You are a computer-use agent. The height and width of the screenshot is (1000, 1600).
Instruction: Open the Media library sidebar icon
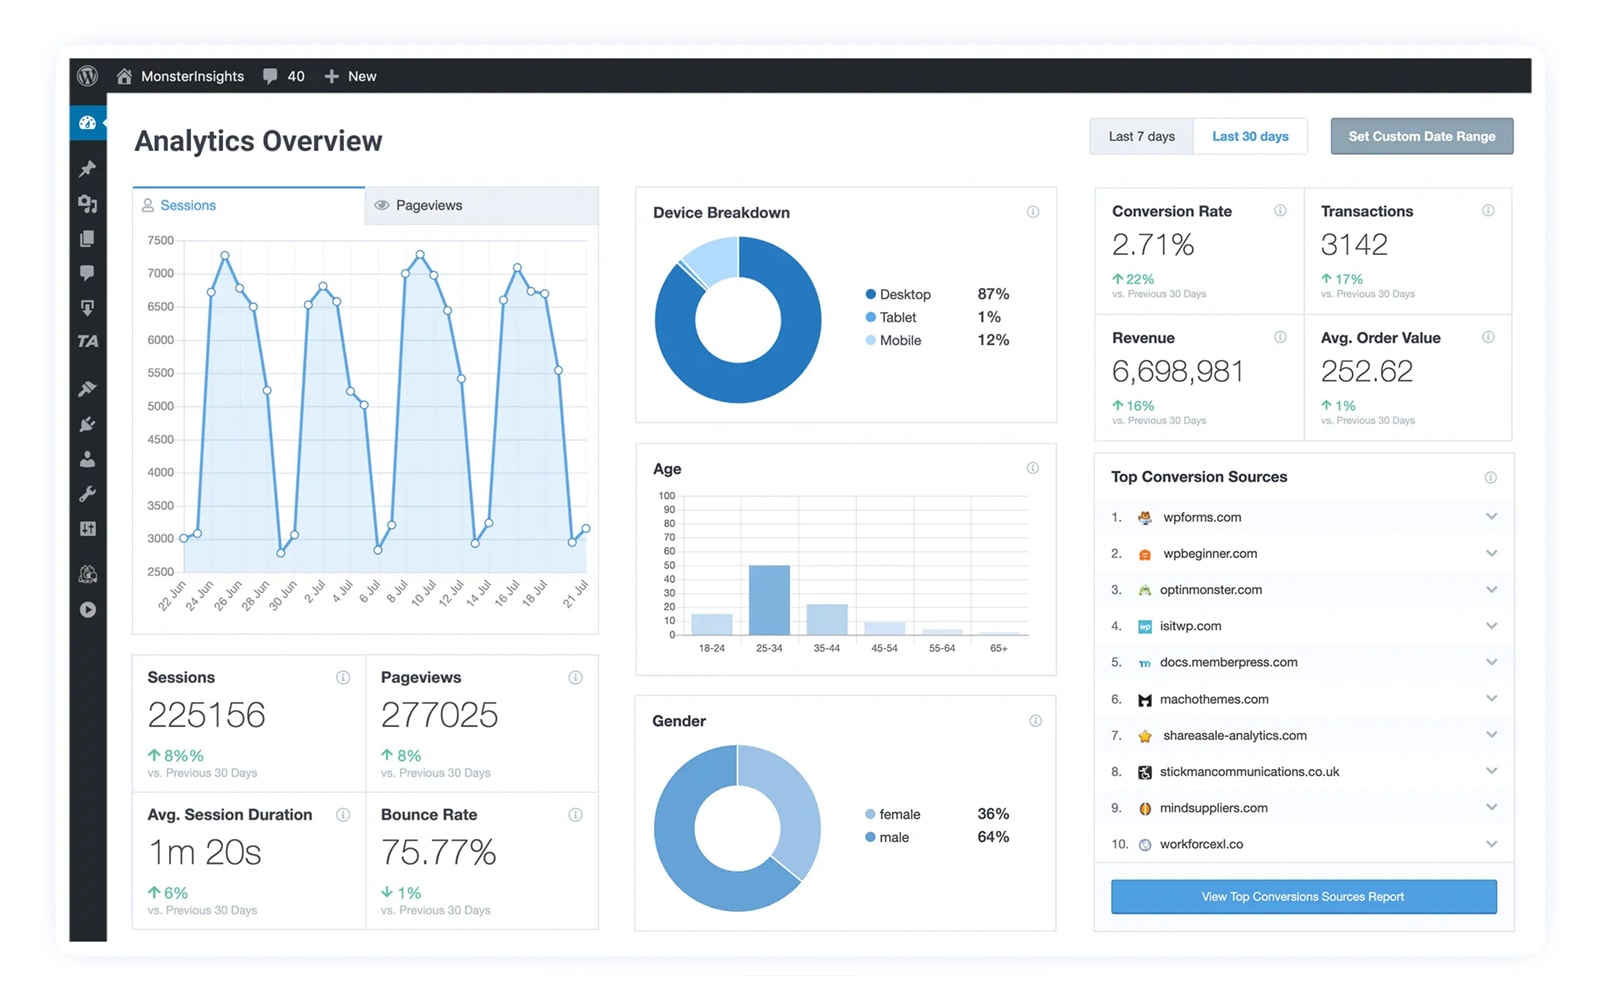pos(88,204)
